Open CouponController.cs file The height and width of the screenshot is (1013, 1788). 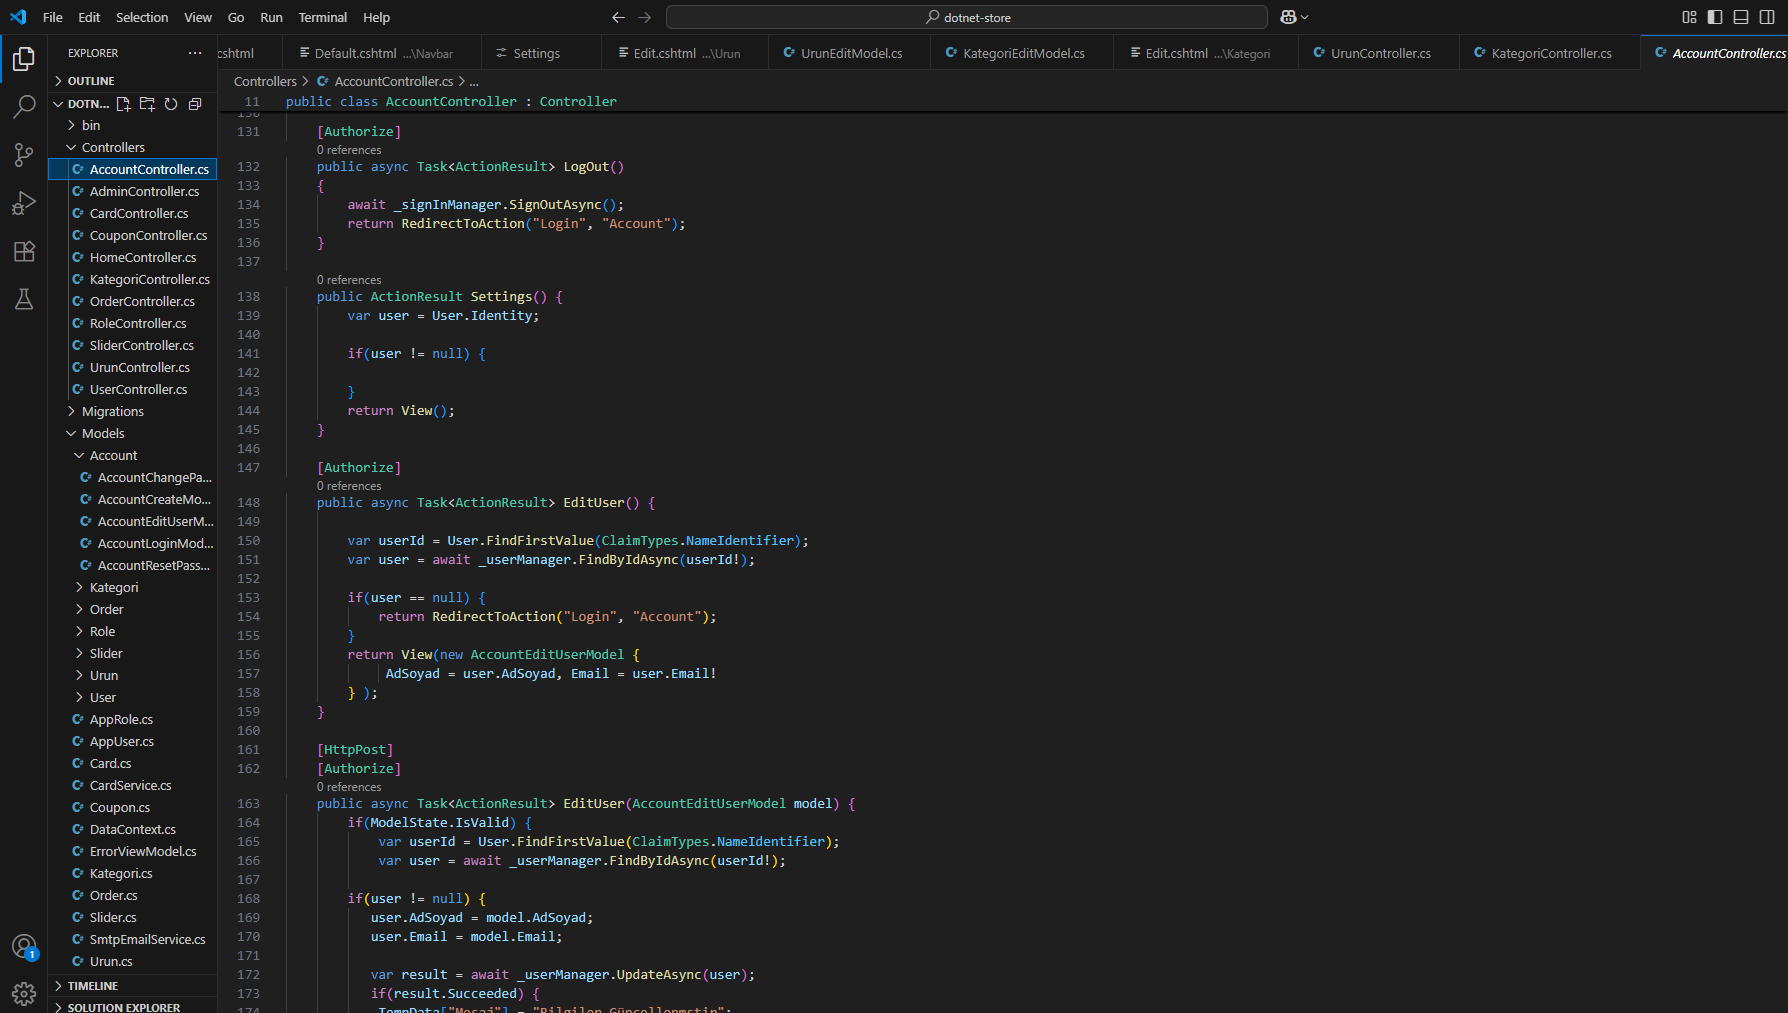[x=132, y=235]
